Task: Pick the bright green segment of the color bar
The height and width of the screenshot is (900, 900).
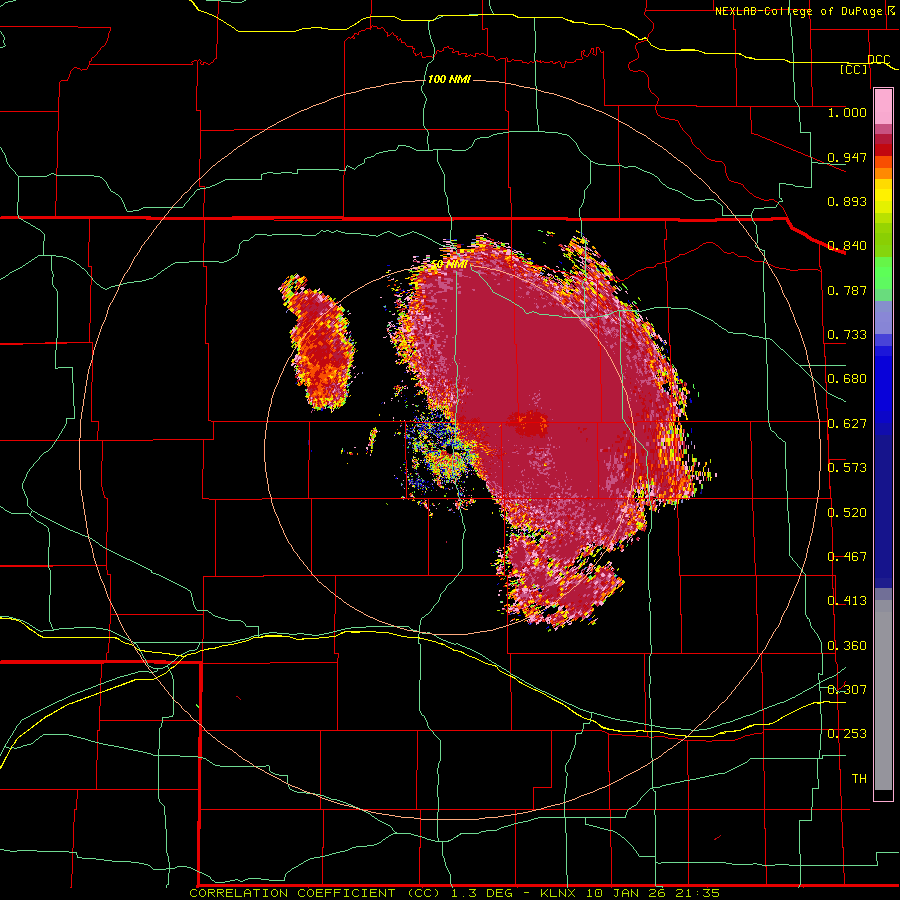Action: (883, 273)
